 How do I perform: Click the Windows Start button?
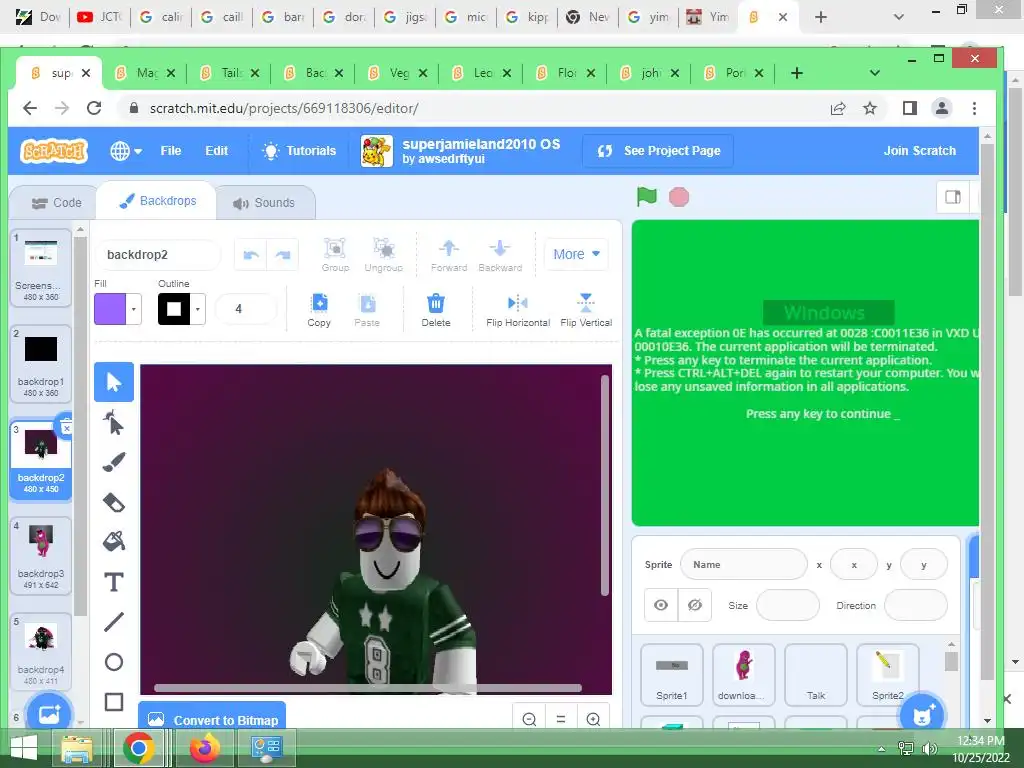pos(24,748)
